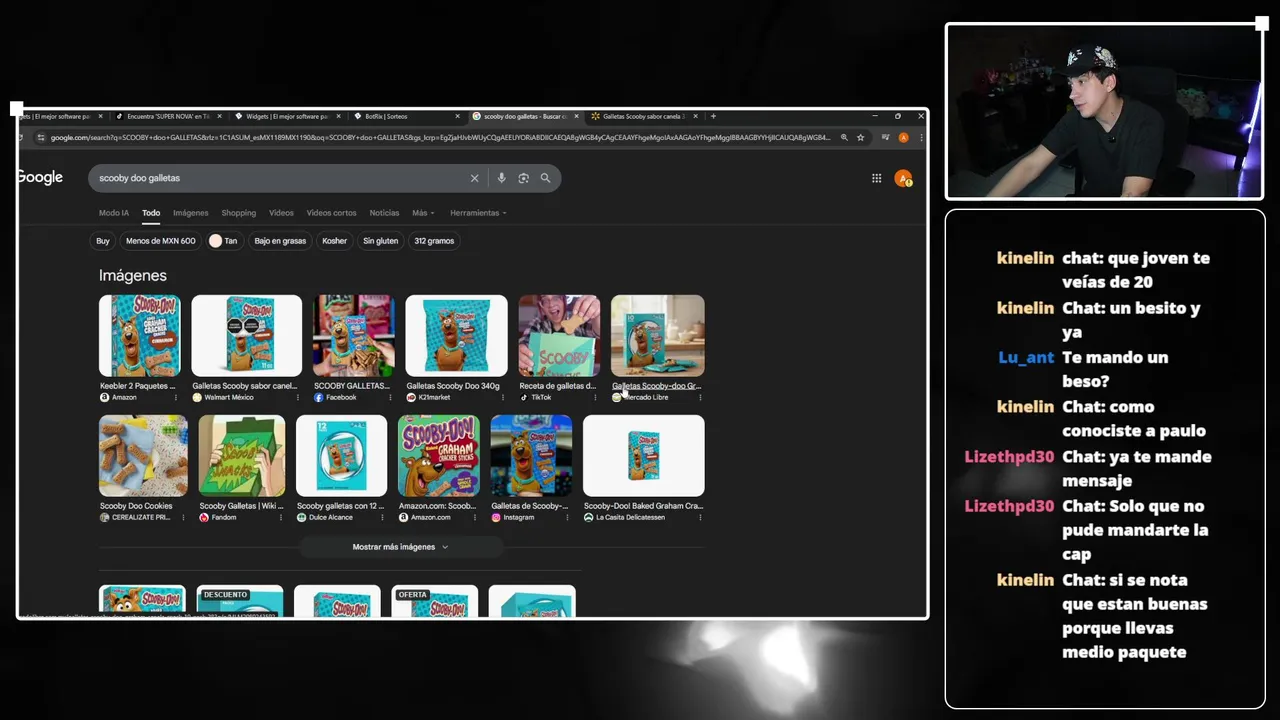This screenshot has height=720, width=1280.
Task: Click the 'Scooby-Doo! Baked Graham Cra...' link
Action: [643, 506]
